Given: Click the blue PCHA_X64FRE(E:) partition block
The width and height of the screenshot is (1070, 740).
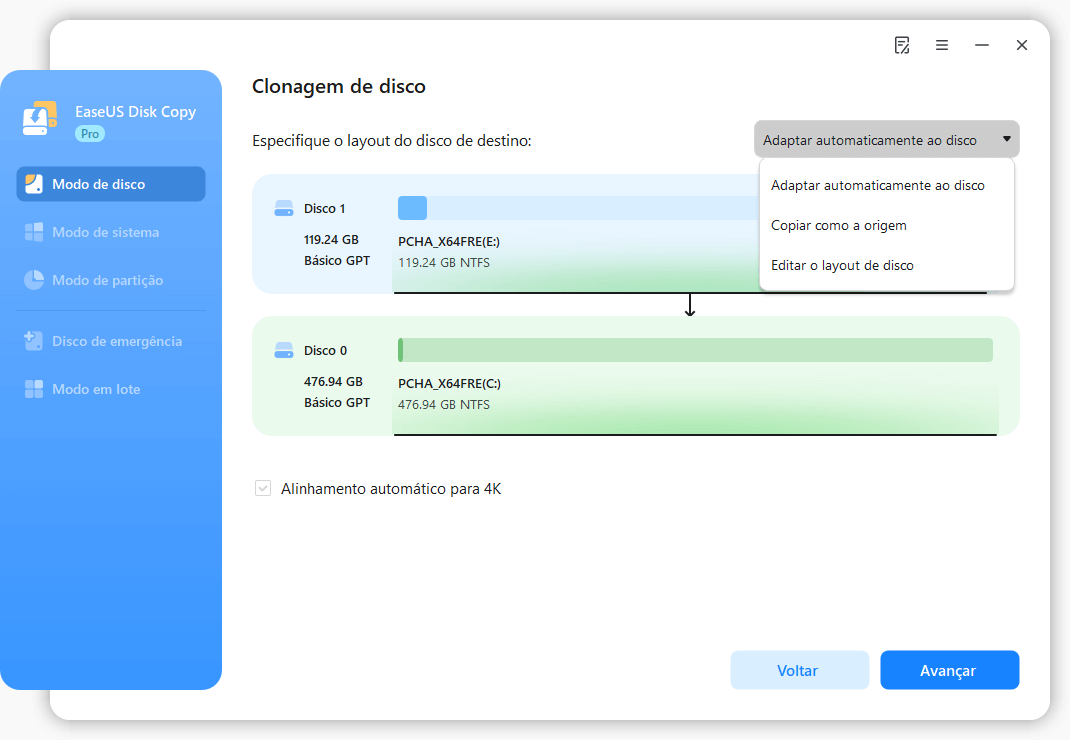Looking at the screenshot, I should (x=412, y=208).
